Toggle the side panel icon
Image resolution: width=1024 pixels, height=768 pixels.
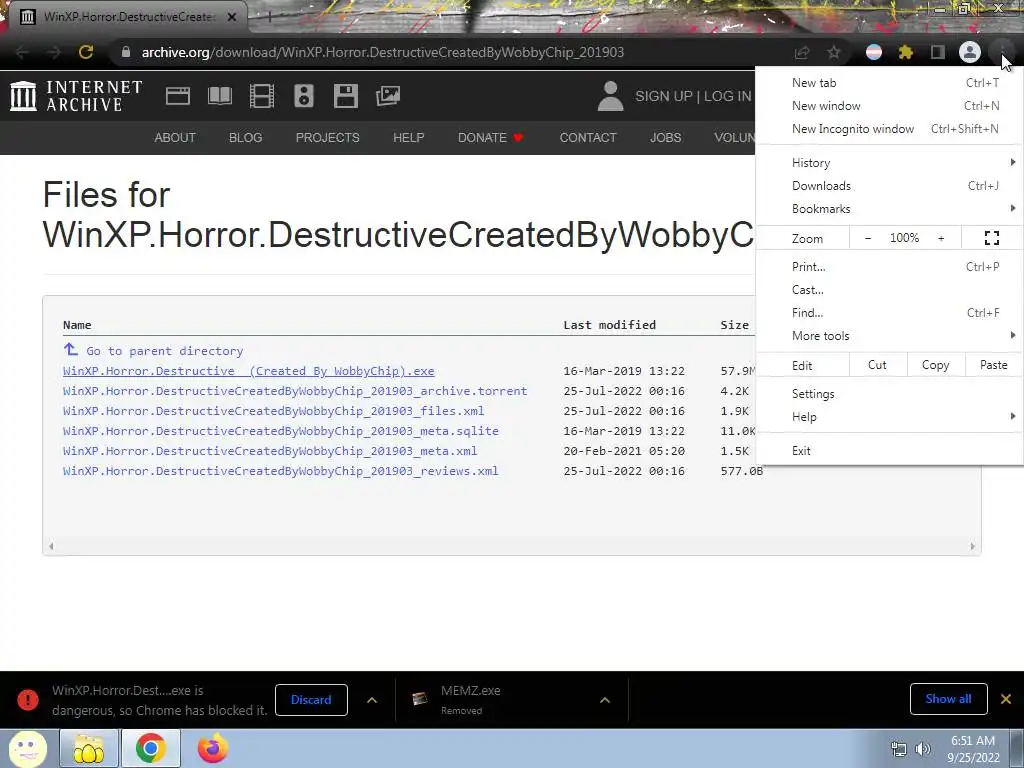point(938,52)
